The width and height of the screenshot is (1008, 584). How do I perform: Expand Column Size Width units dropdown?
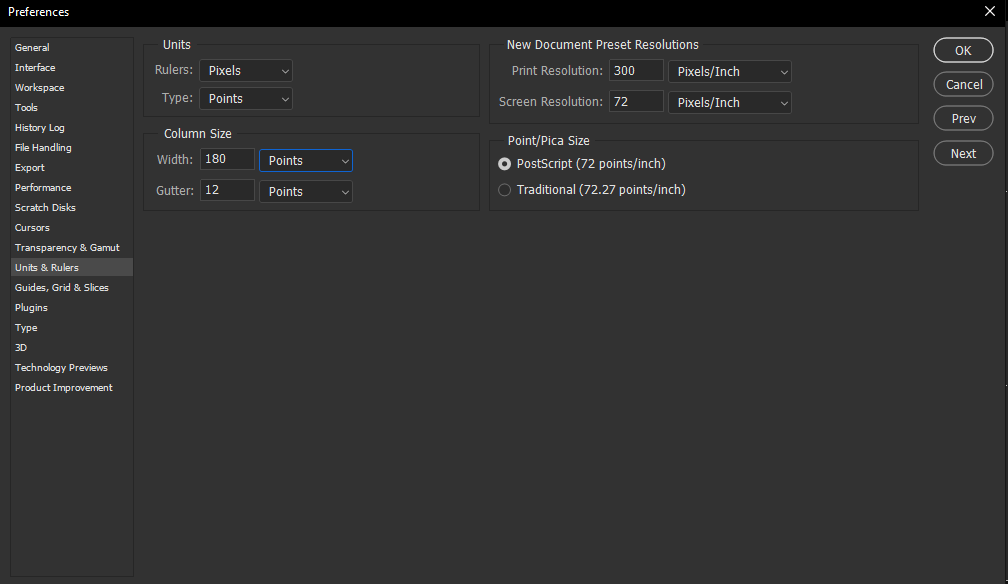(x=305, y=161)
